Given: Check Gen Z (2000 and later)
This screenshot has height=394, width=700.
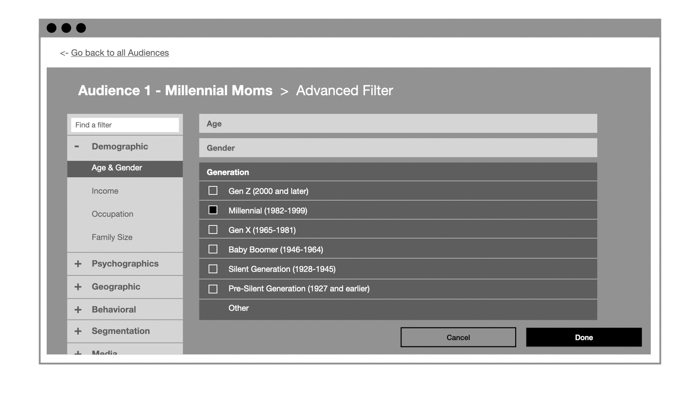Looking at the screenshot, I should 213,191.
